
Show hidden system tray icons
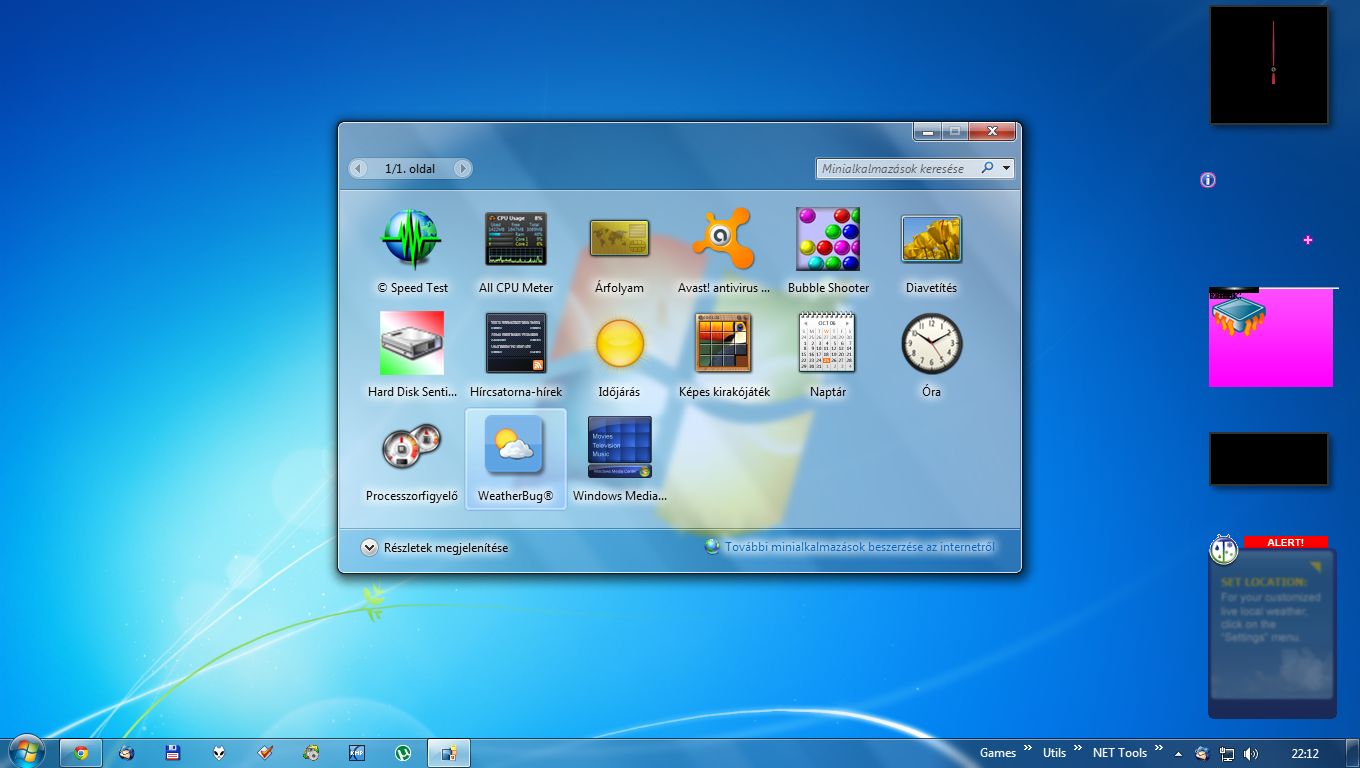[x=1178, y=754]
